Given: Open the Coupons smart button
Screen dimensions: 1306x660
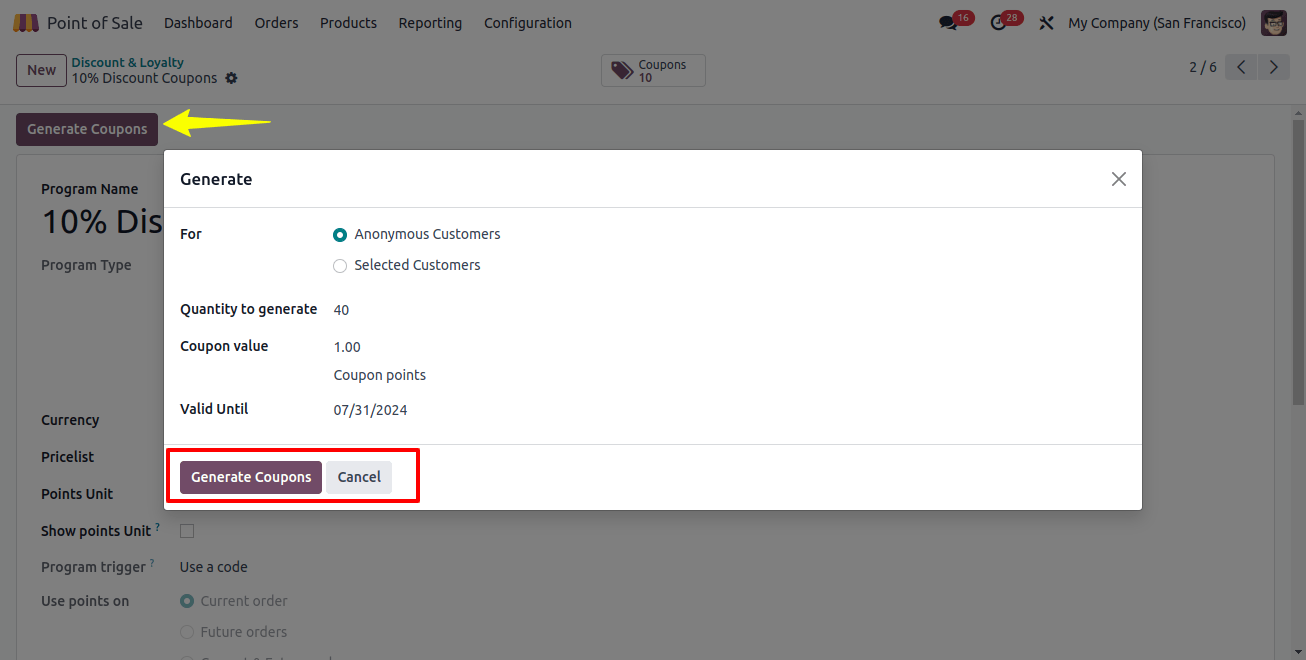Looking at the screenshot, I should (x=653, y=70).
